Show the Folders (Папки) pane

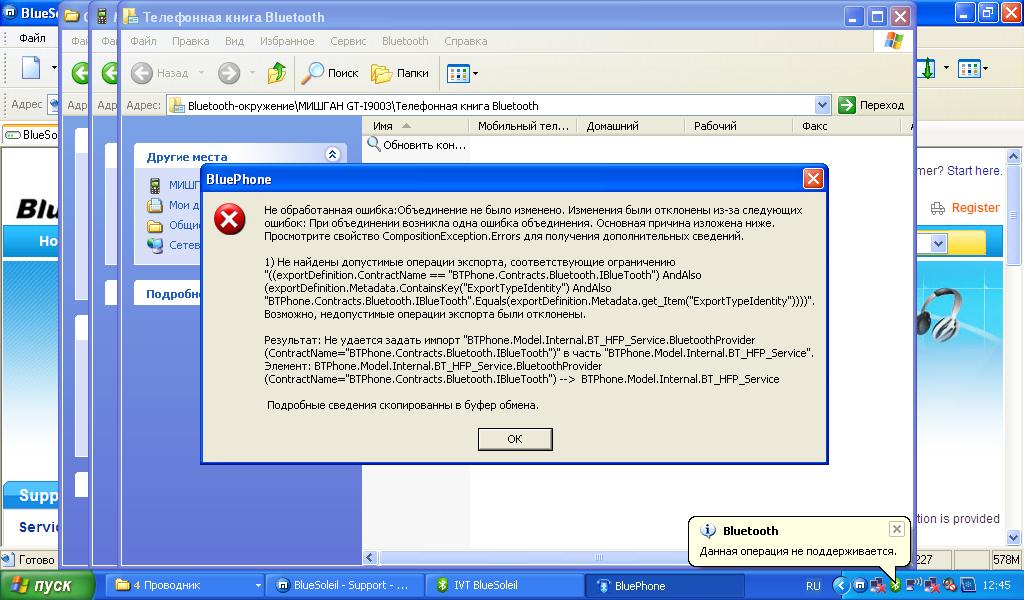click(x=400, y=73)
